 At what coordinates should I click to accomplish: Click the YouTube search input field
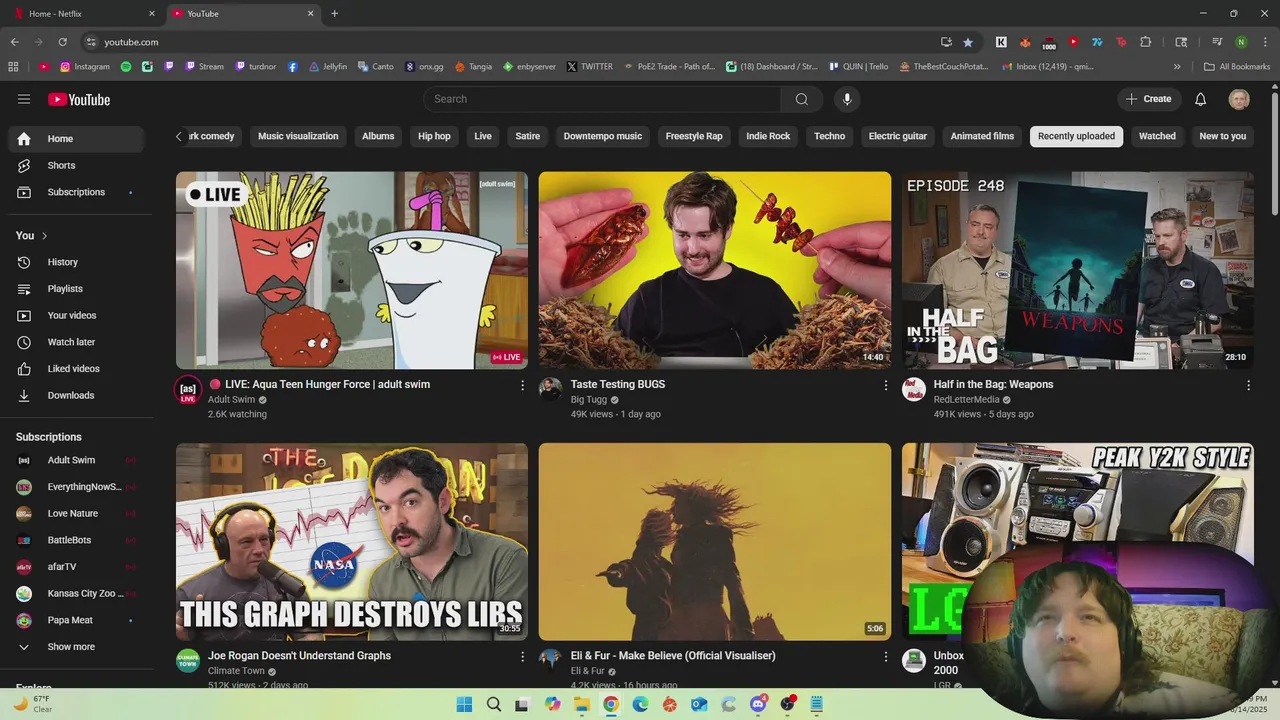coord(603,99)
